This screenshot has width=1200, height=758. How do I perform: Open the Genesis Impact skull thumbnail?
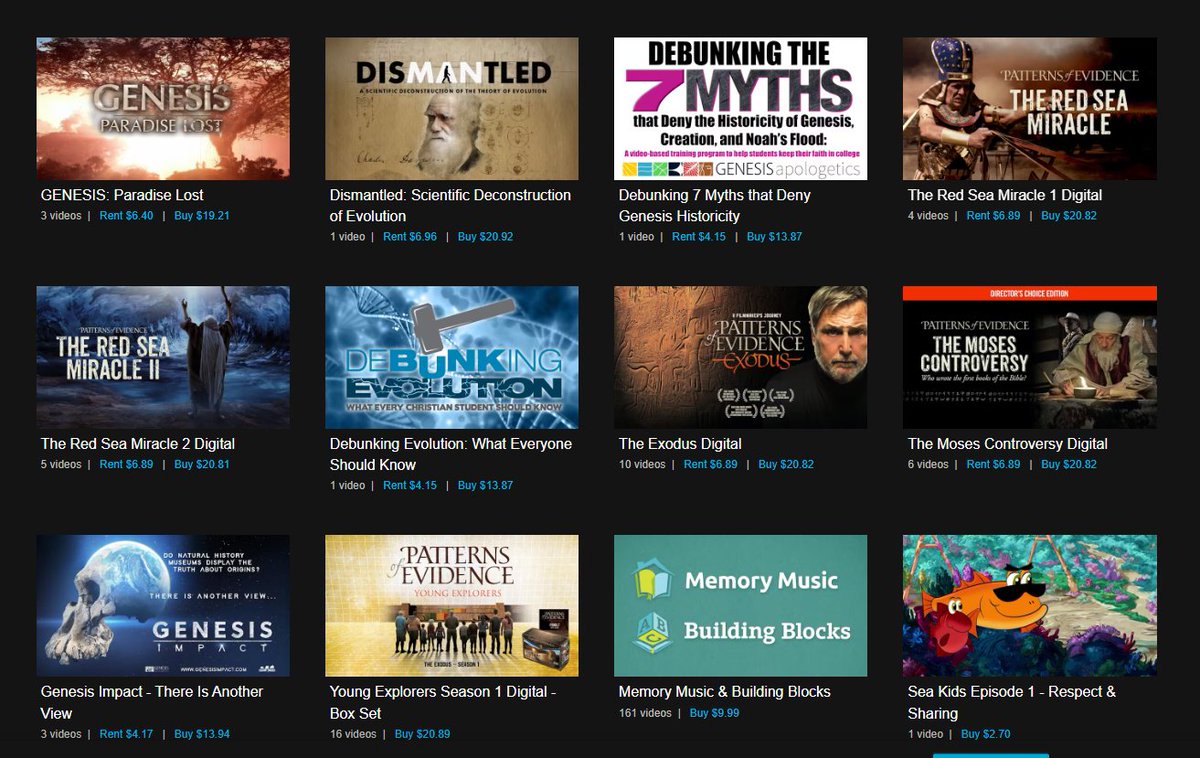(x=163, y=606)
